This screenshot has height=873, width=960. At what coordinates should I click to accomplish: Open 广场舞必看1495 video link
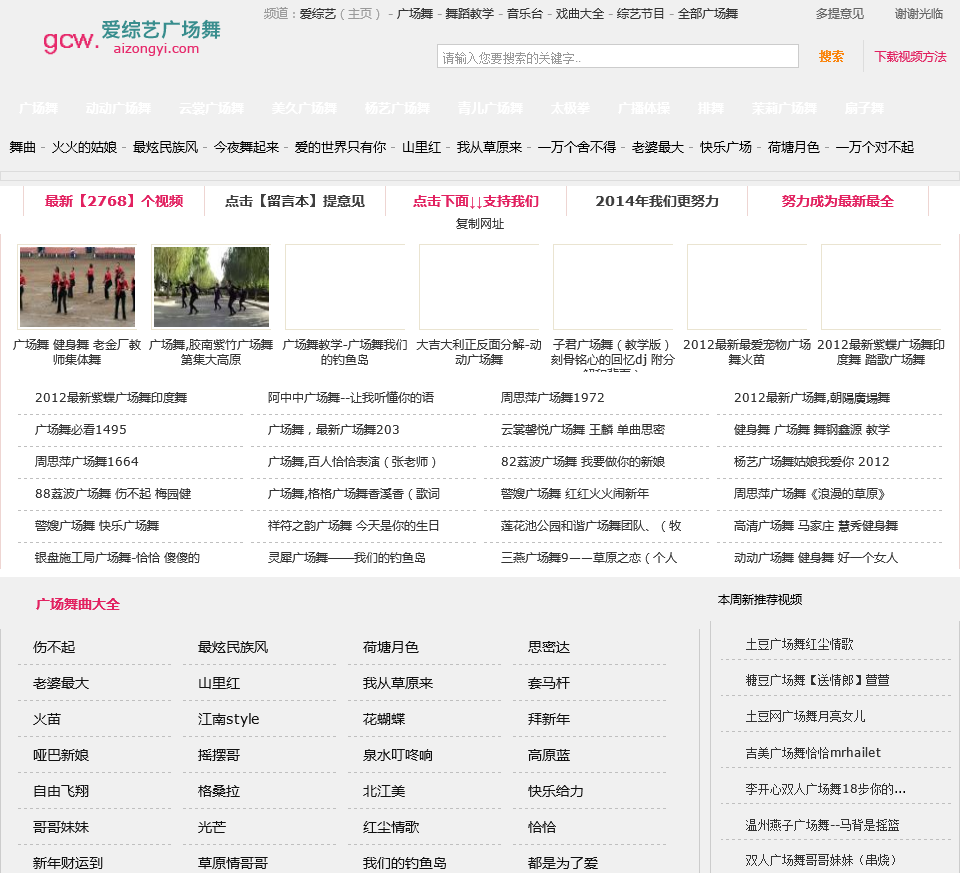[x=81, y=430]
